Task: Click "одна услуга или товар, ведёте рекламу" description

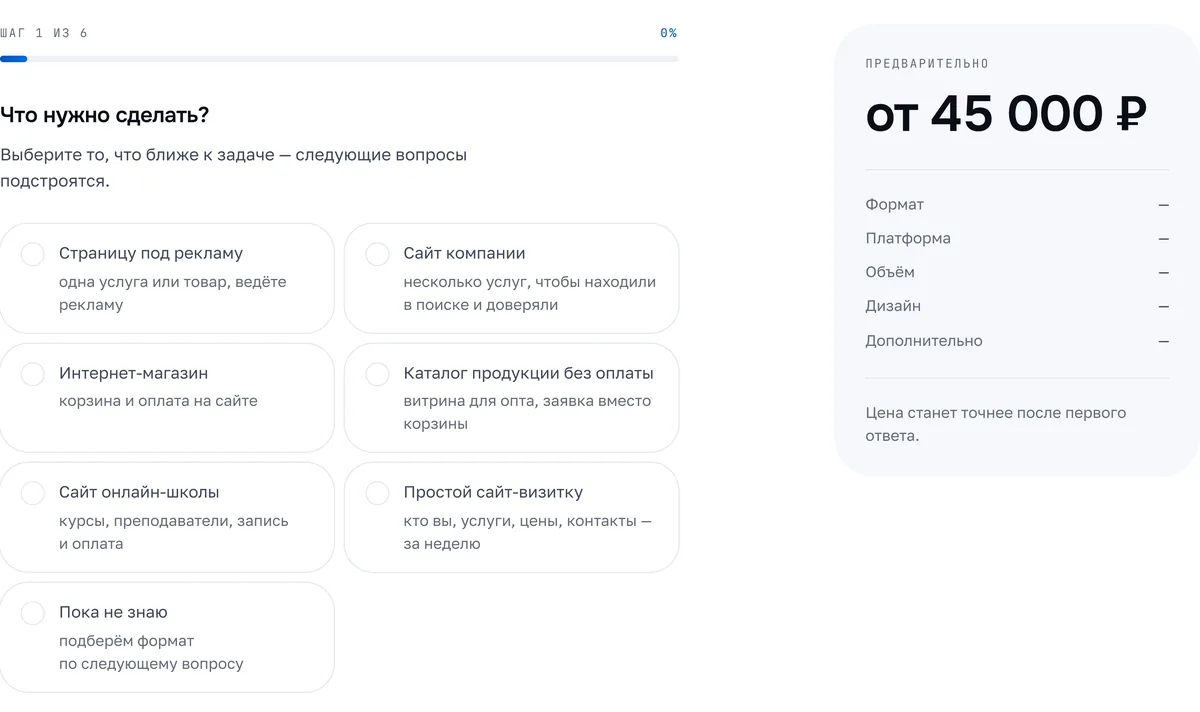Action: pyautogui.click(x=173, y=294)
